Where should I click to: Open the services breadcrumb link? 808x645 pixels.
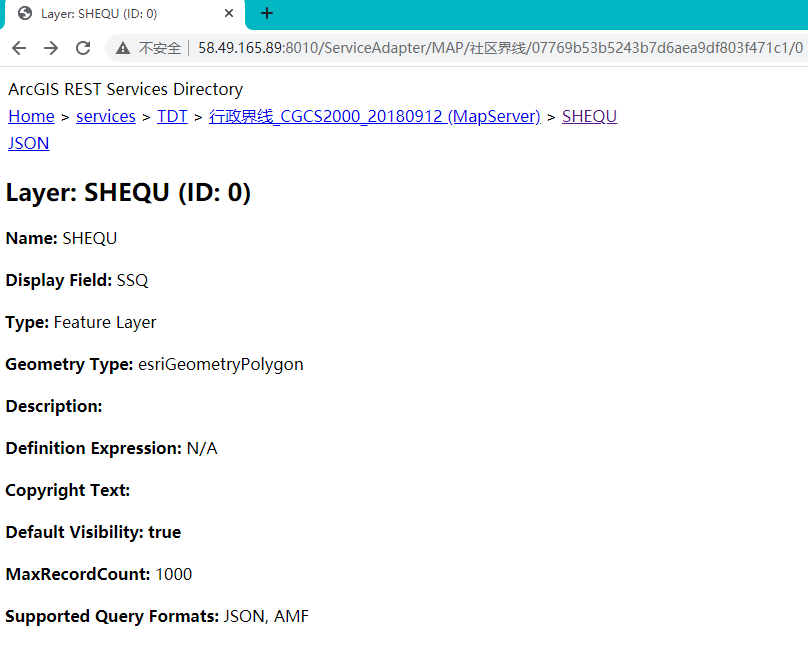106,116
